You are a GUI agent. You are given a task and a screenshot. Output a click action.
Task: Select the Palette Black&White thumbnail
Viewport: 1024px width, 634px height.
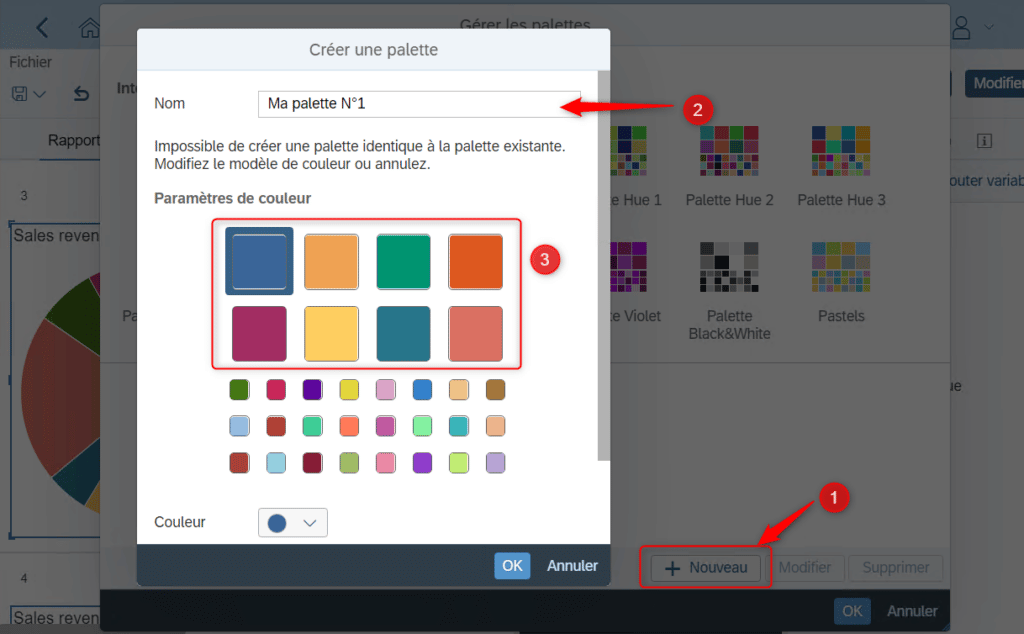[729, 267]
